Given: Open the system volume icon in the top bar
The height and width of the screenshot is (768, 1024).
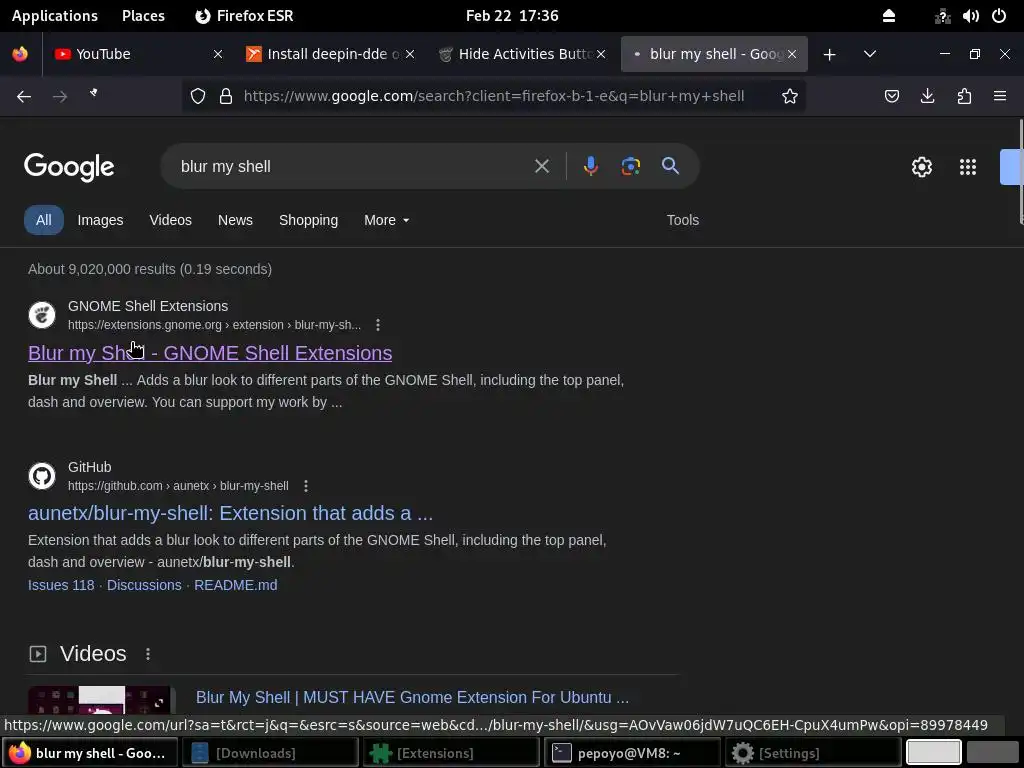Looking at the screenshot, I should click(970, 16).
